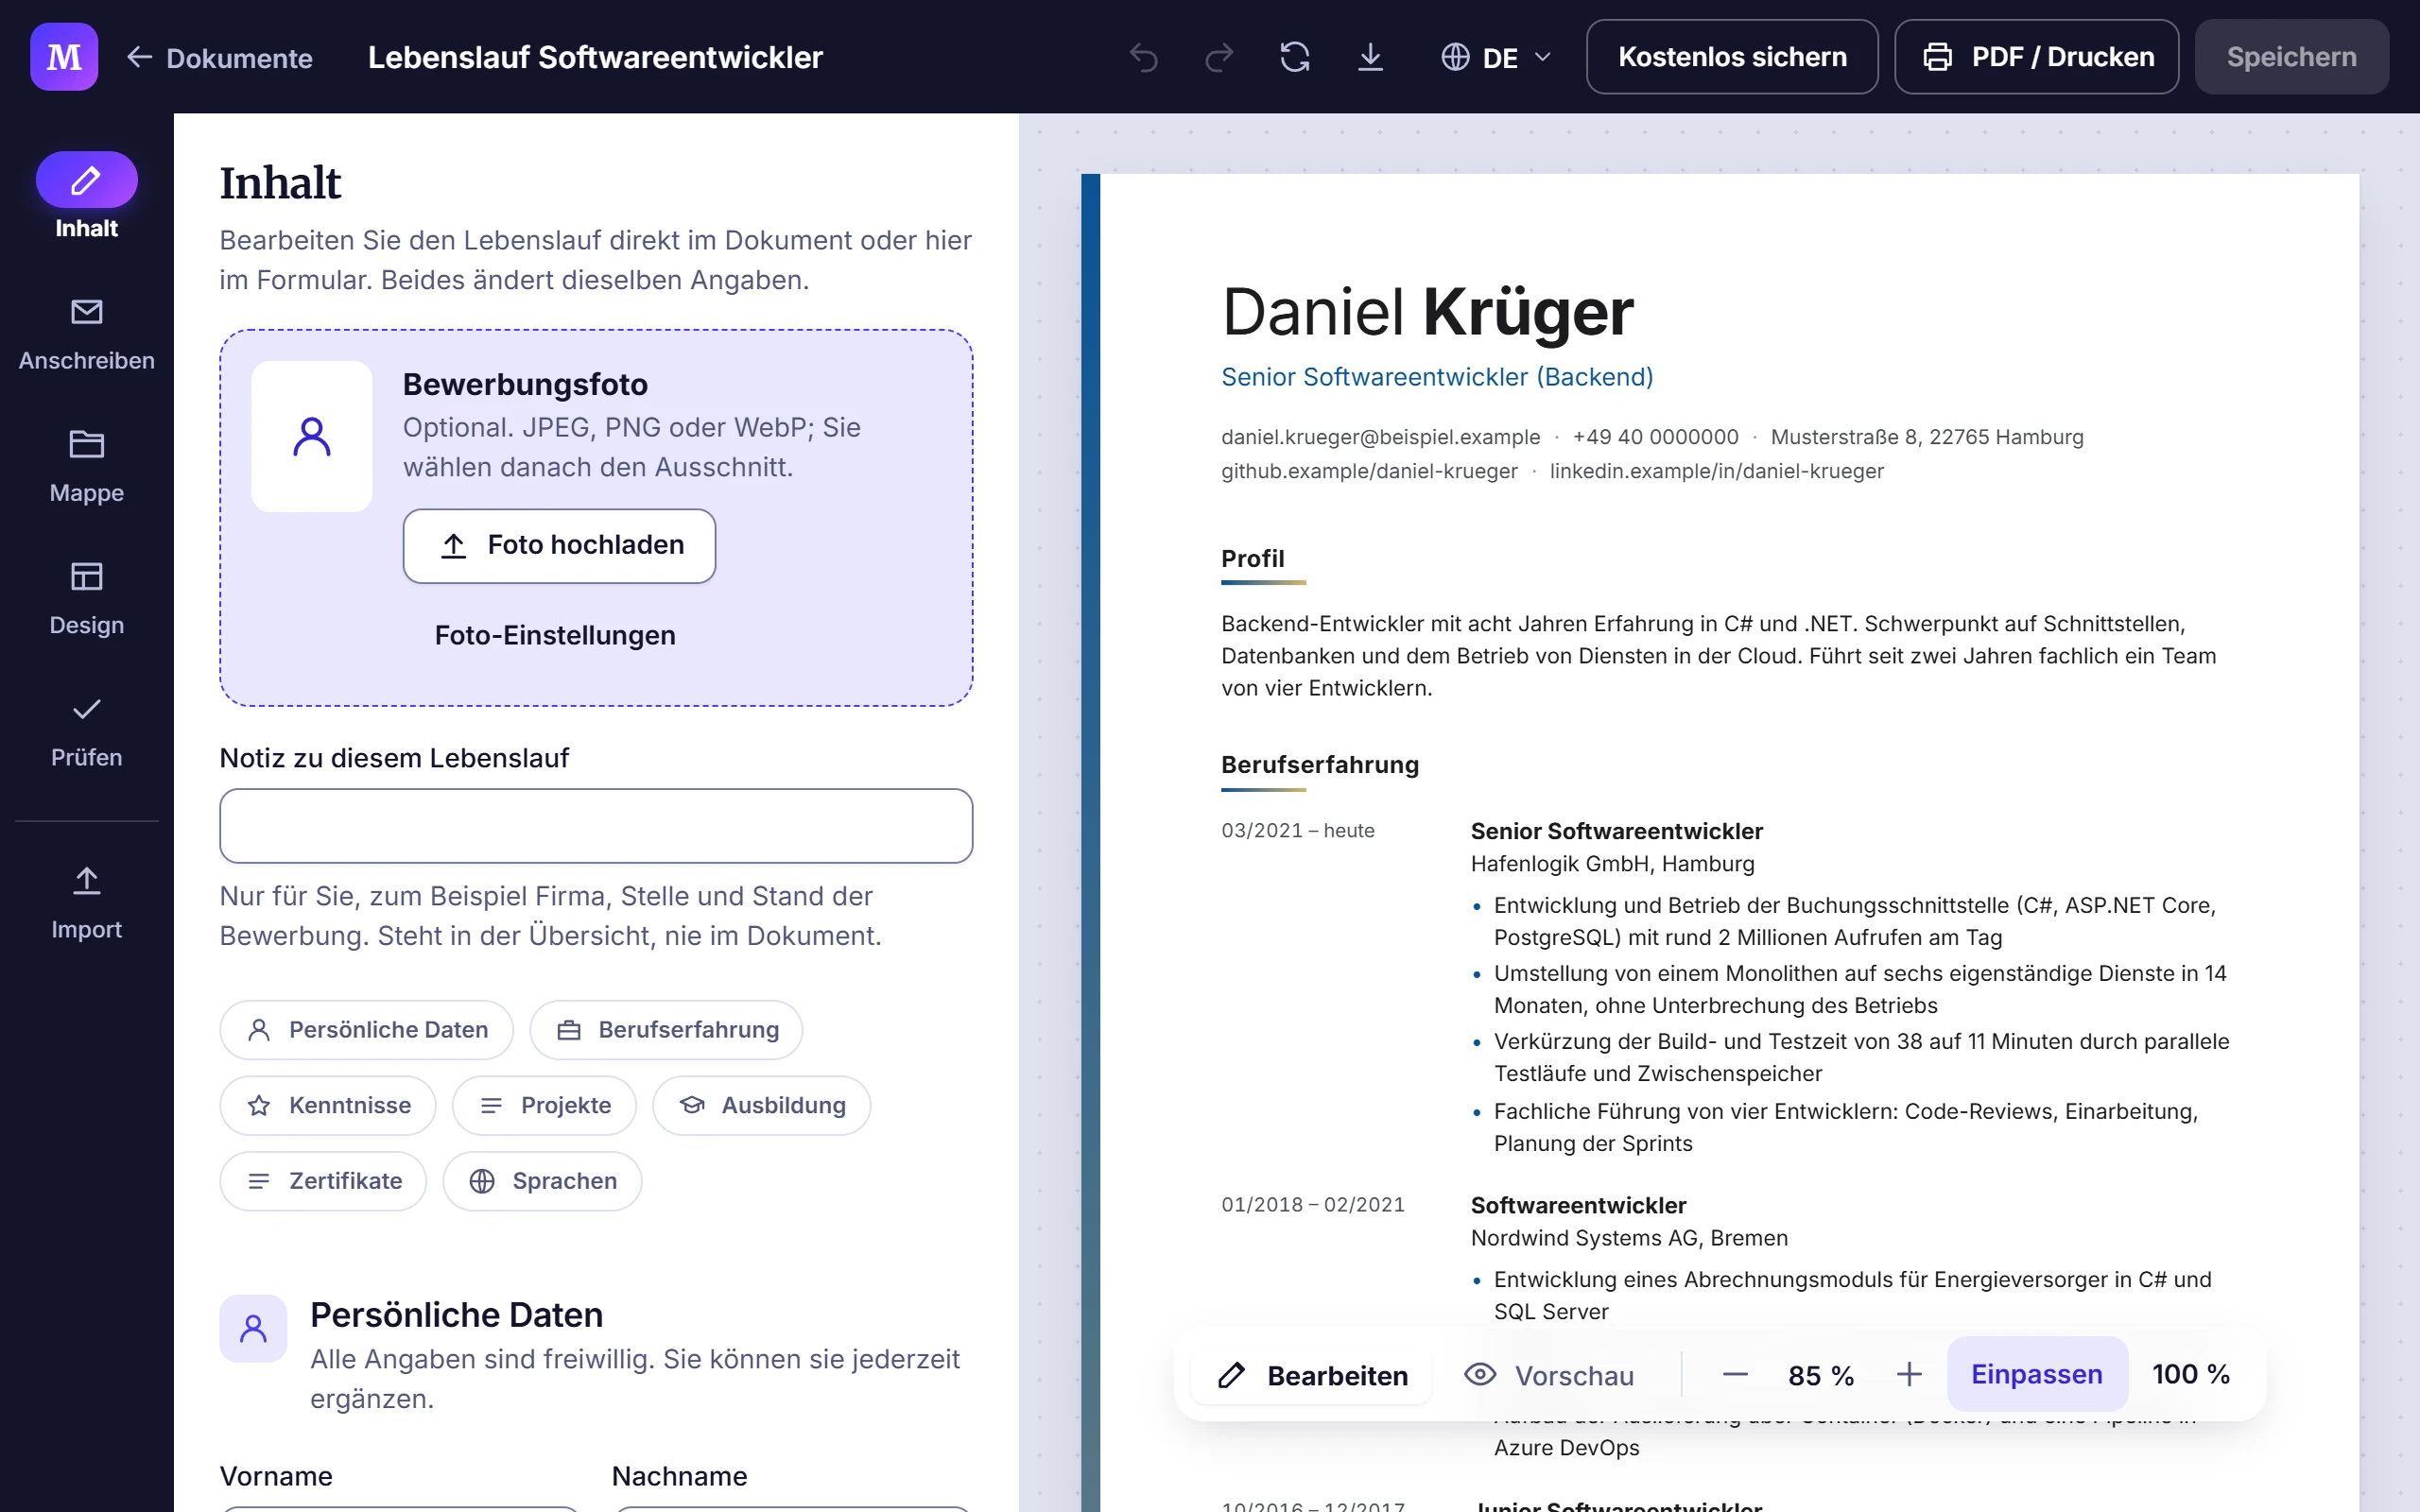
Task: Switch to Bearbeiten mode
Action: [1311, 1376]
